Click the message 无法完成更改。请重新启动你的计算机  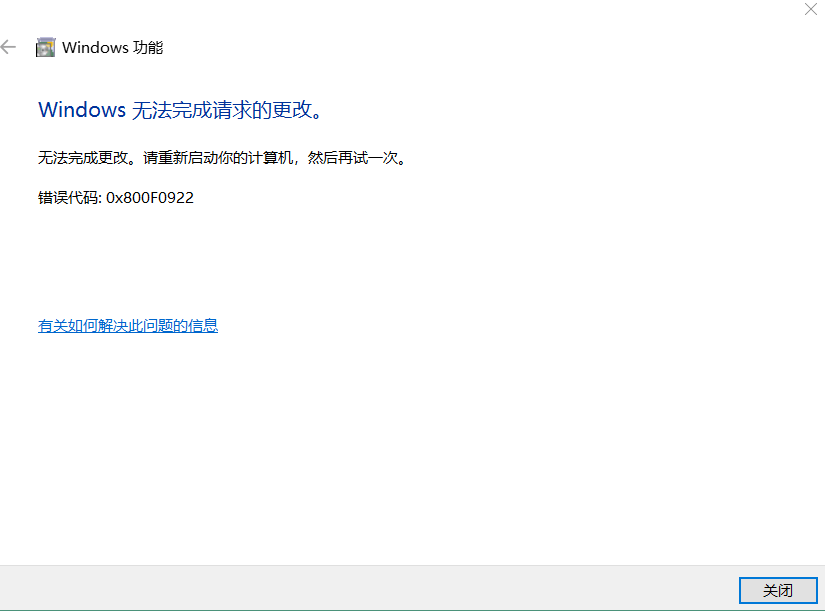[165, 157]
